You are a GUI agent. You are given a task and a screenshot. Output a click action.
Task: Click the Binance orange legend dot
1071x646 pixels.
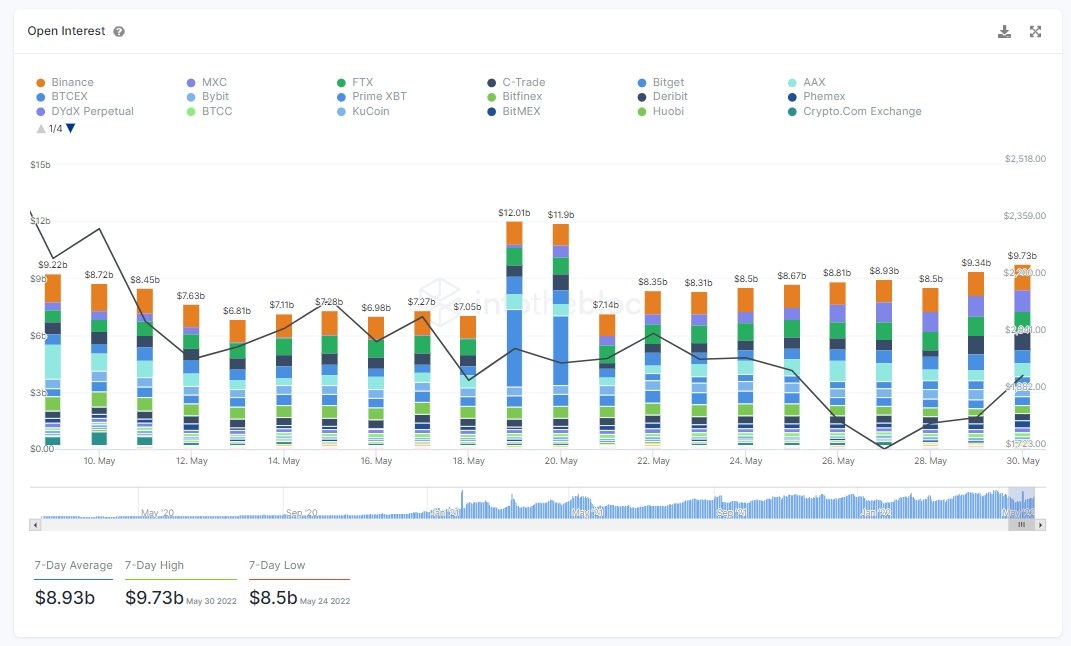point(40,82)
